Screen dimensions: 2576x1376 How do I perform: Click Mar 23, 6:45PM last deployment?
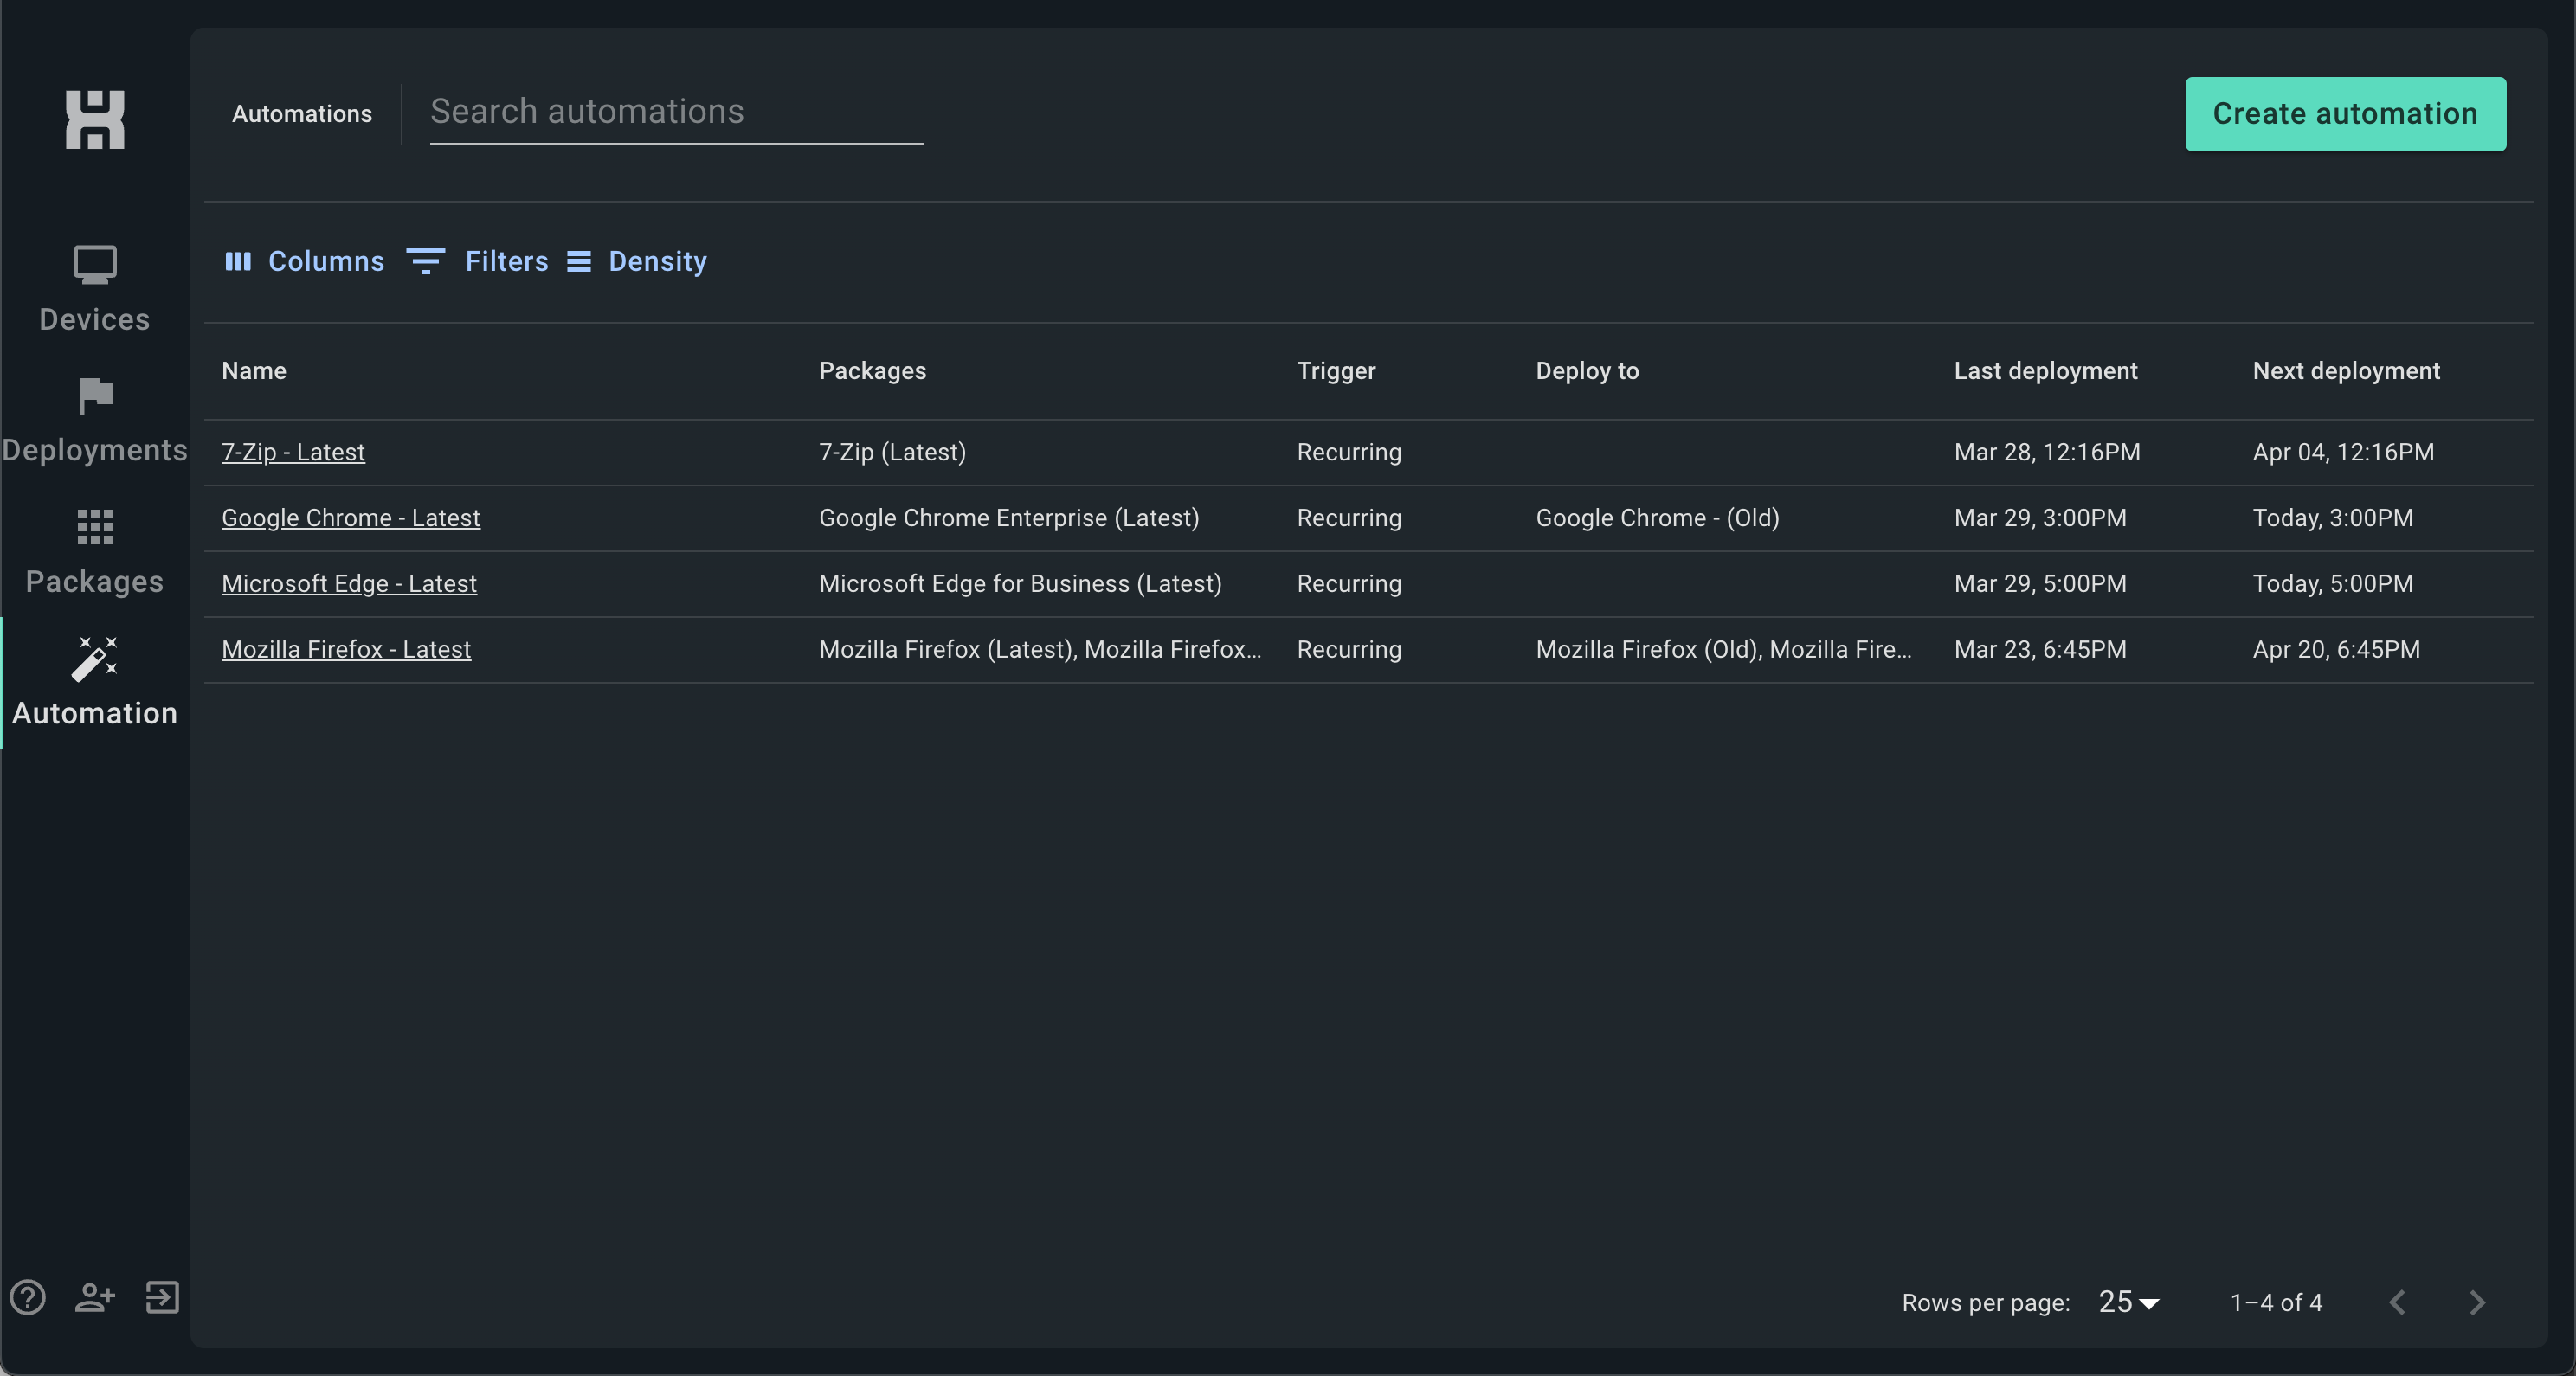pos(2040,650)
